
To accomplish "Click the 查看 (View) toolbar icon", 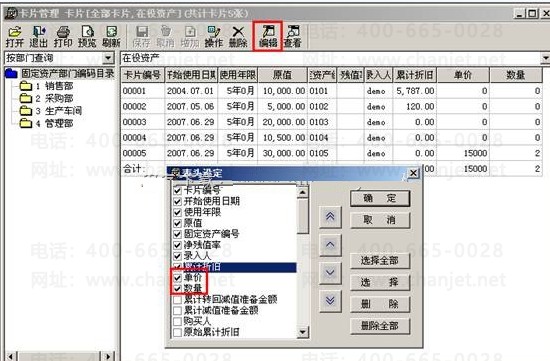I will [293, 36].
